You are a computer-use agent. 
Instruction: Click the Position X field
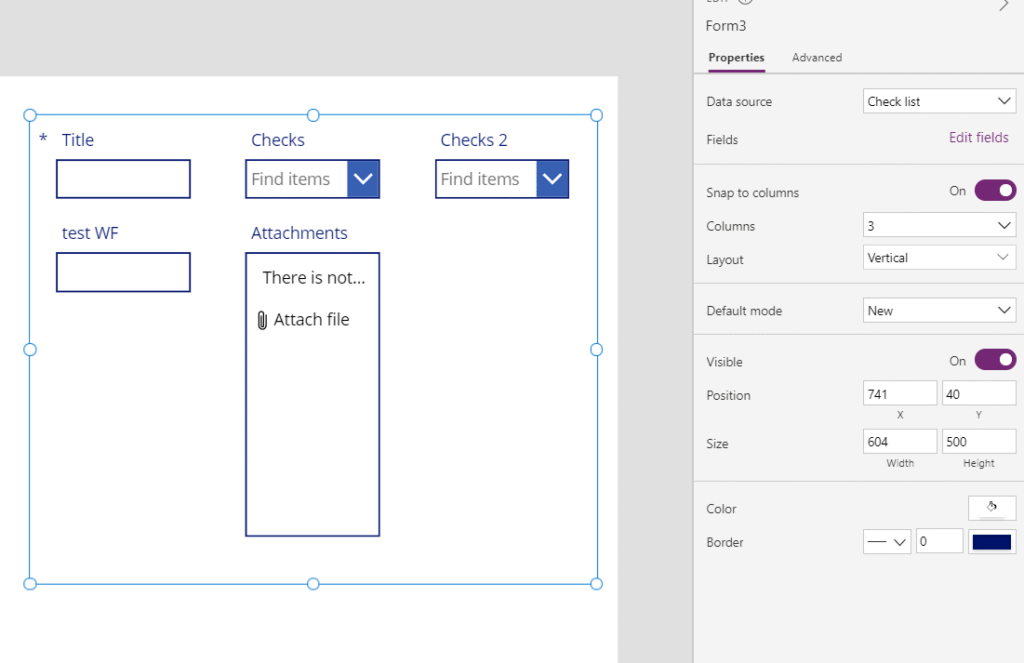pyautogui.click(x=899, y=394)
